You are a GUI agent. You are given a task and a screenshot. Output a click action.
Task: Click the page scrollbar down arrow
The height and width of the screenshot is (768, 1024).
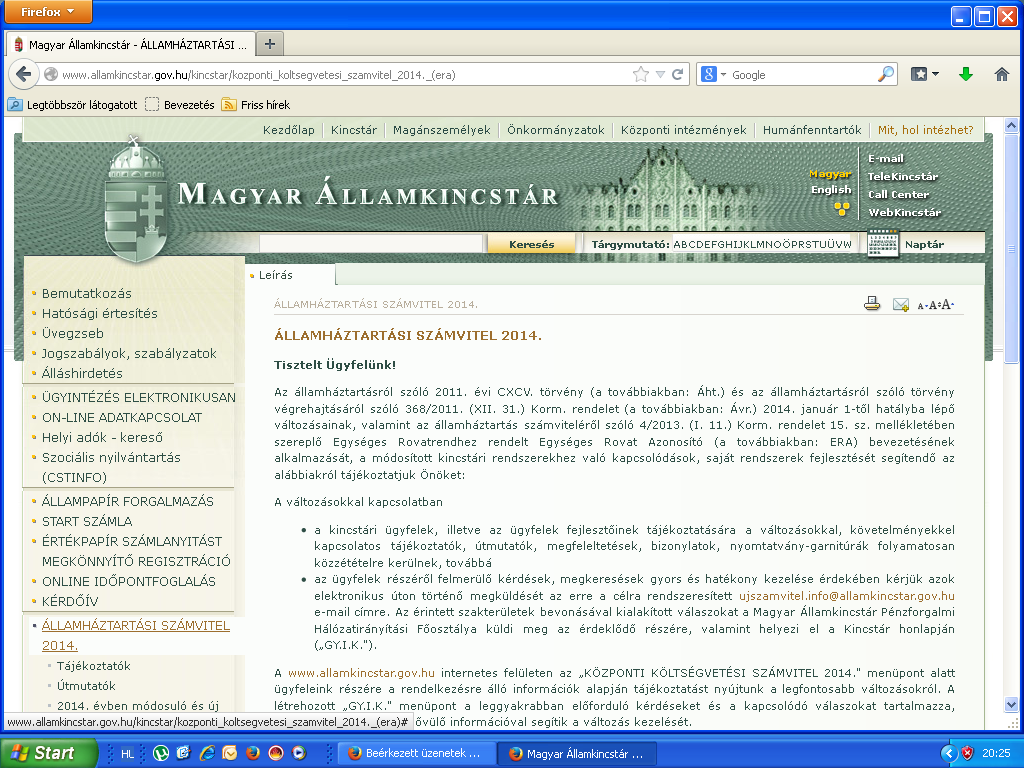pyautogui.click(x=1011, y=704)
